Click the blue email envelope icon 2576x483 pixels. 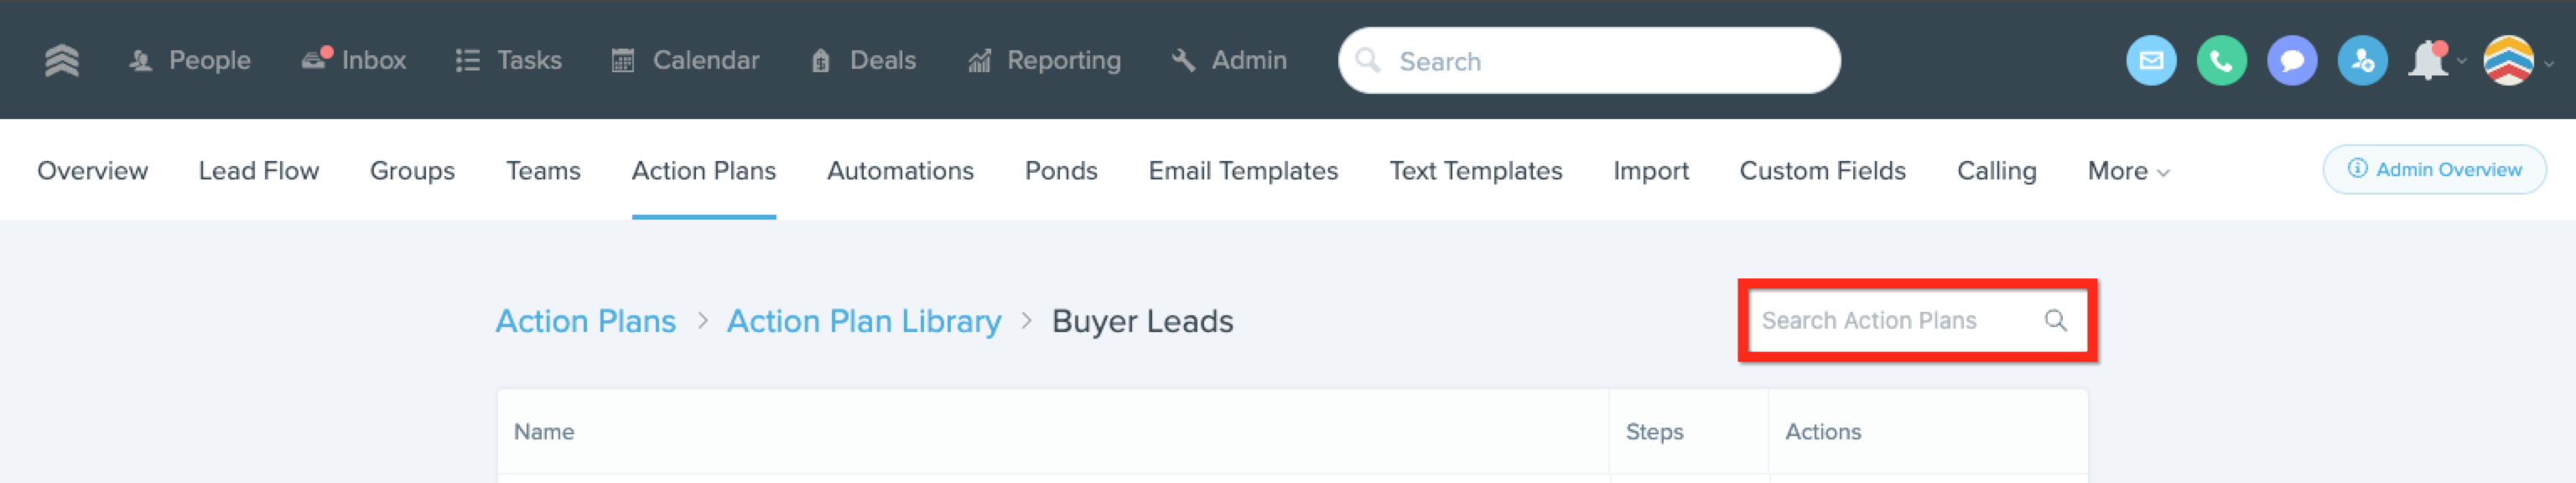(2150, 61)
